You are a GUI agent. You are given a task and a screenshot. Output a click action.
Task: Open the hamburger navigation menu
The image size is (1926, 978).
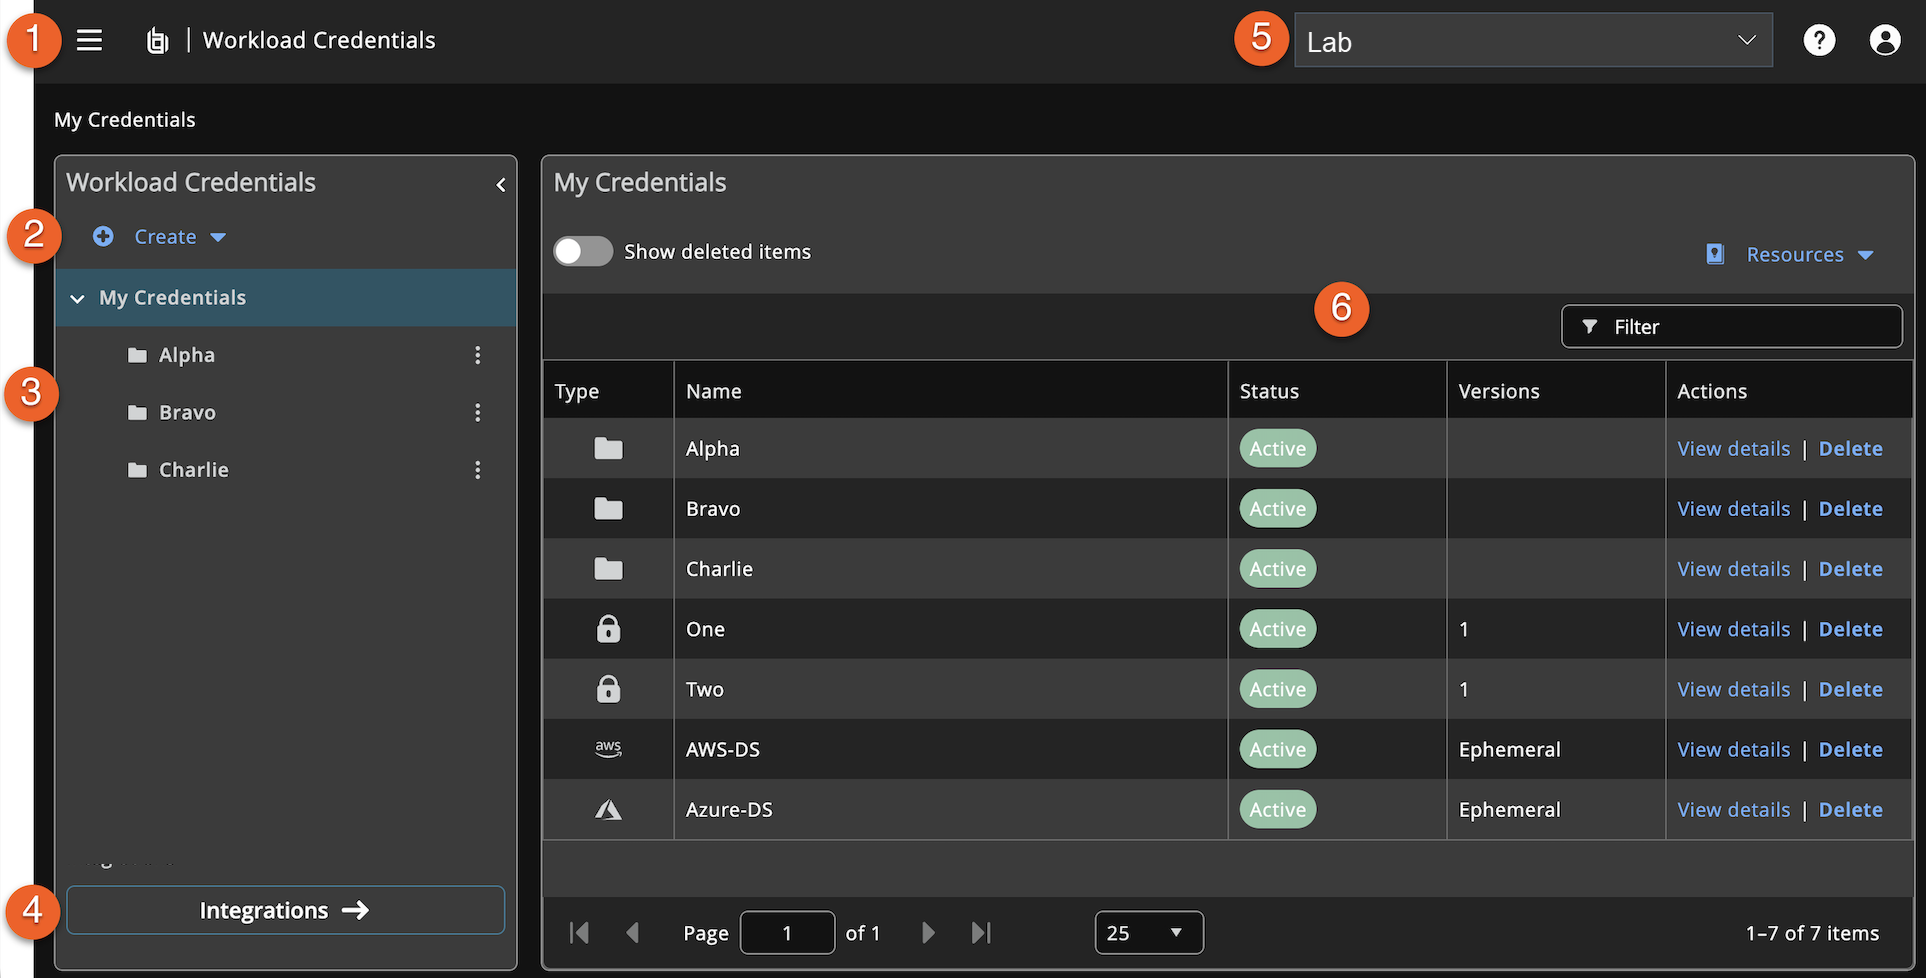click(x=89, y=40)
